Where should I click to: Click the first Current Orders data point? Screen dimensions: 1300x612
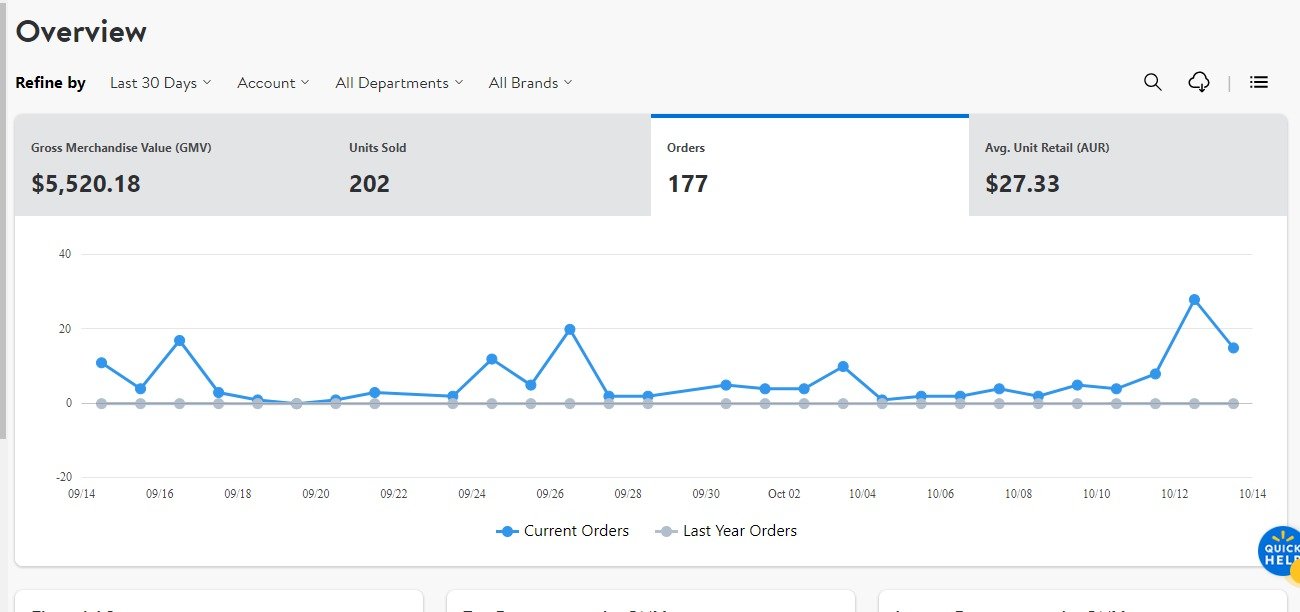101,362
